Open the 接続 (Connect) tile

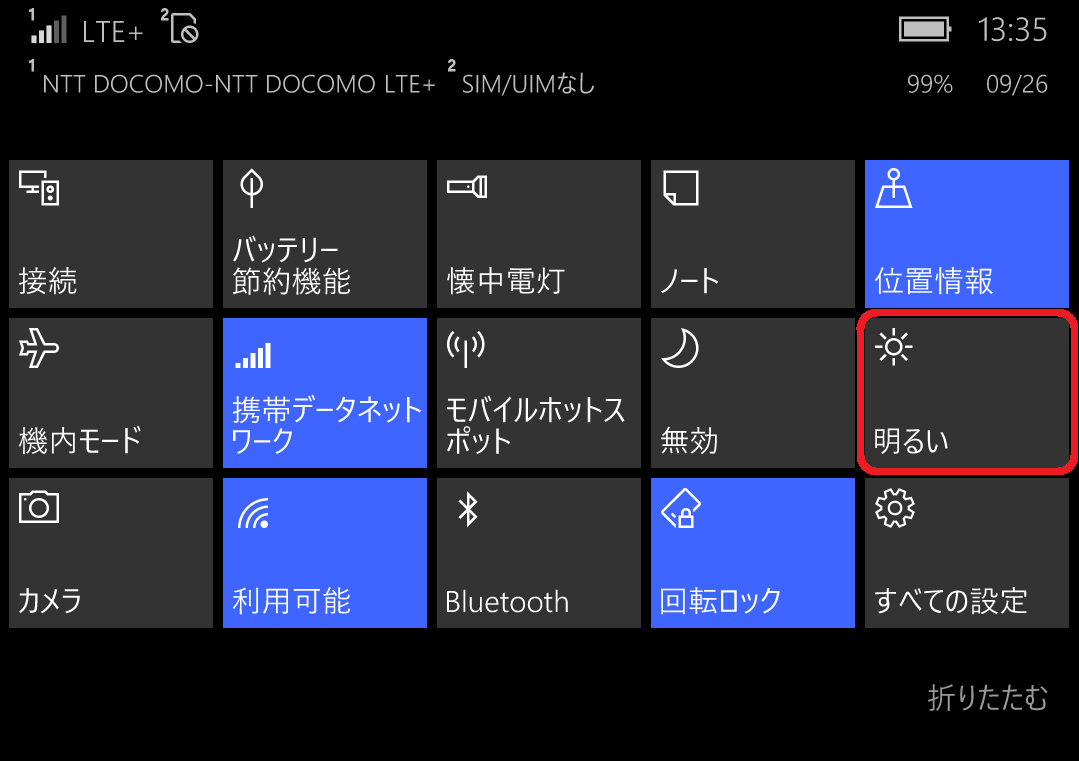111,234
